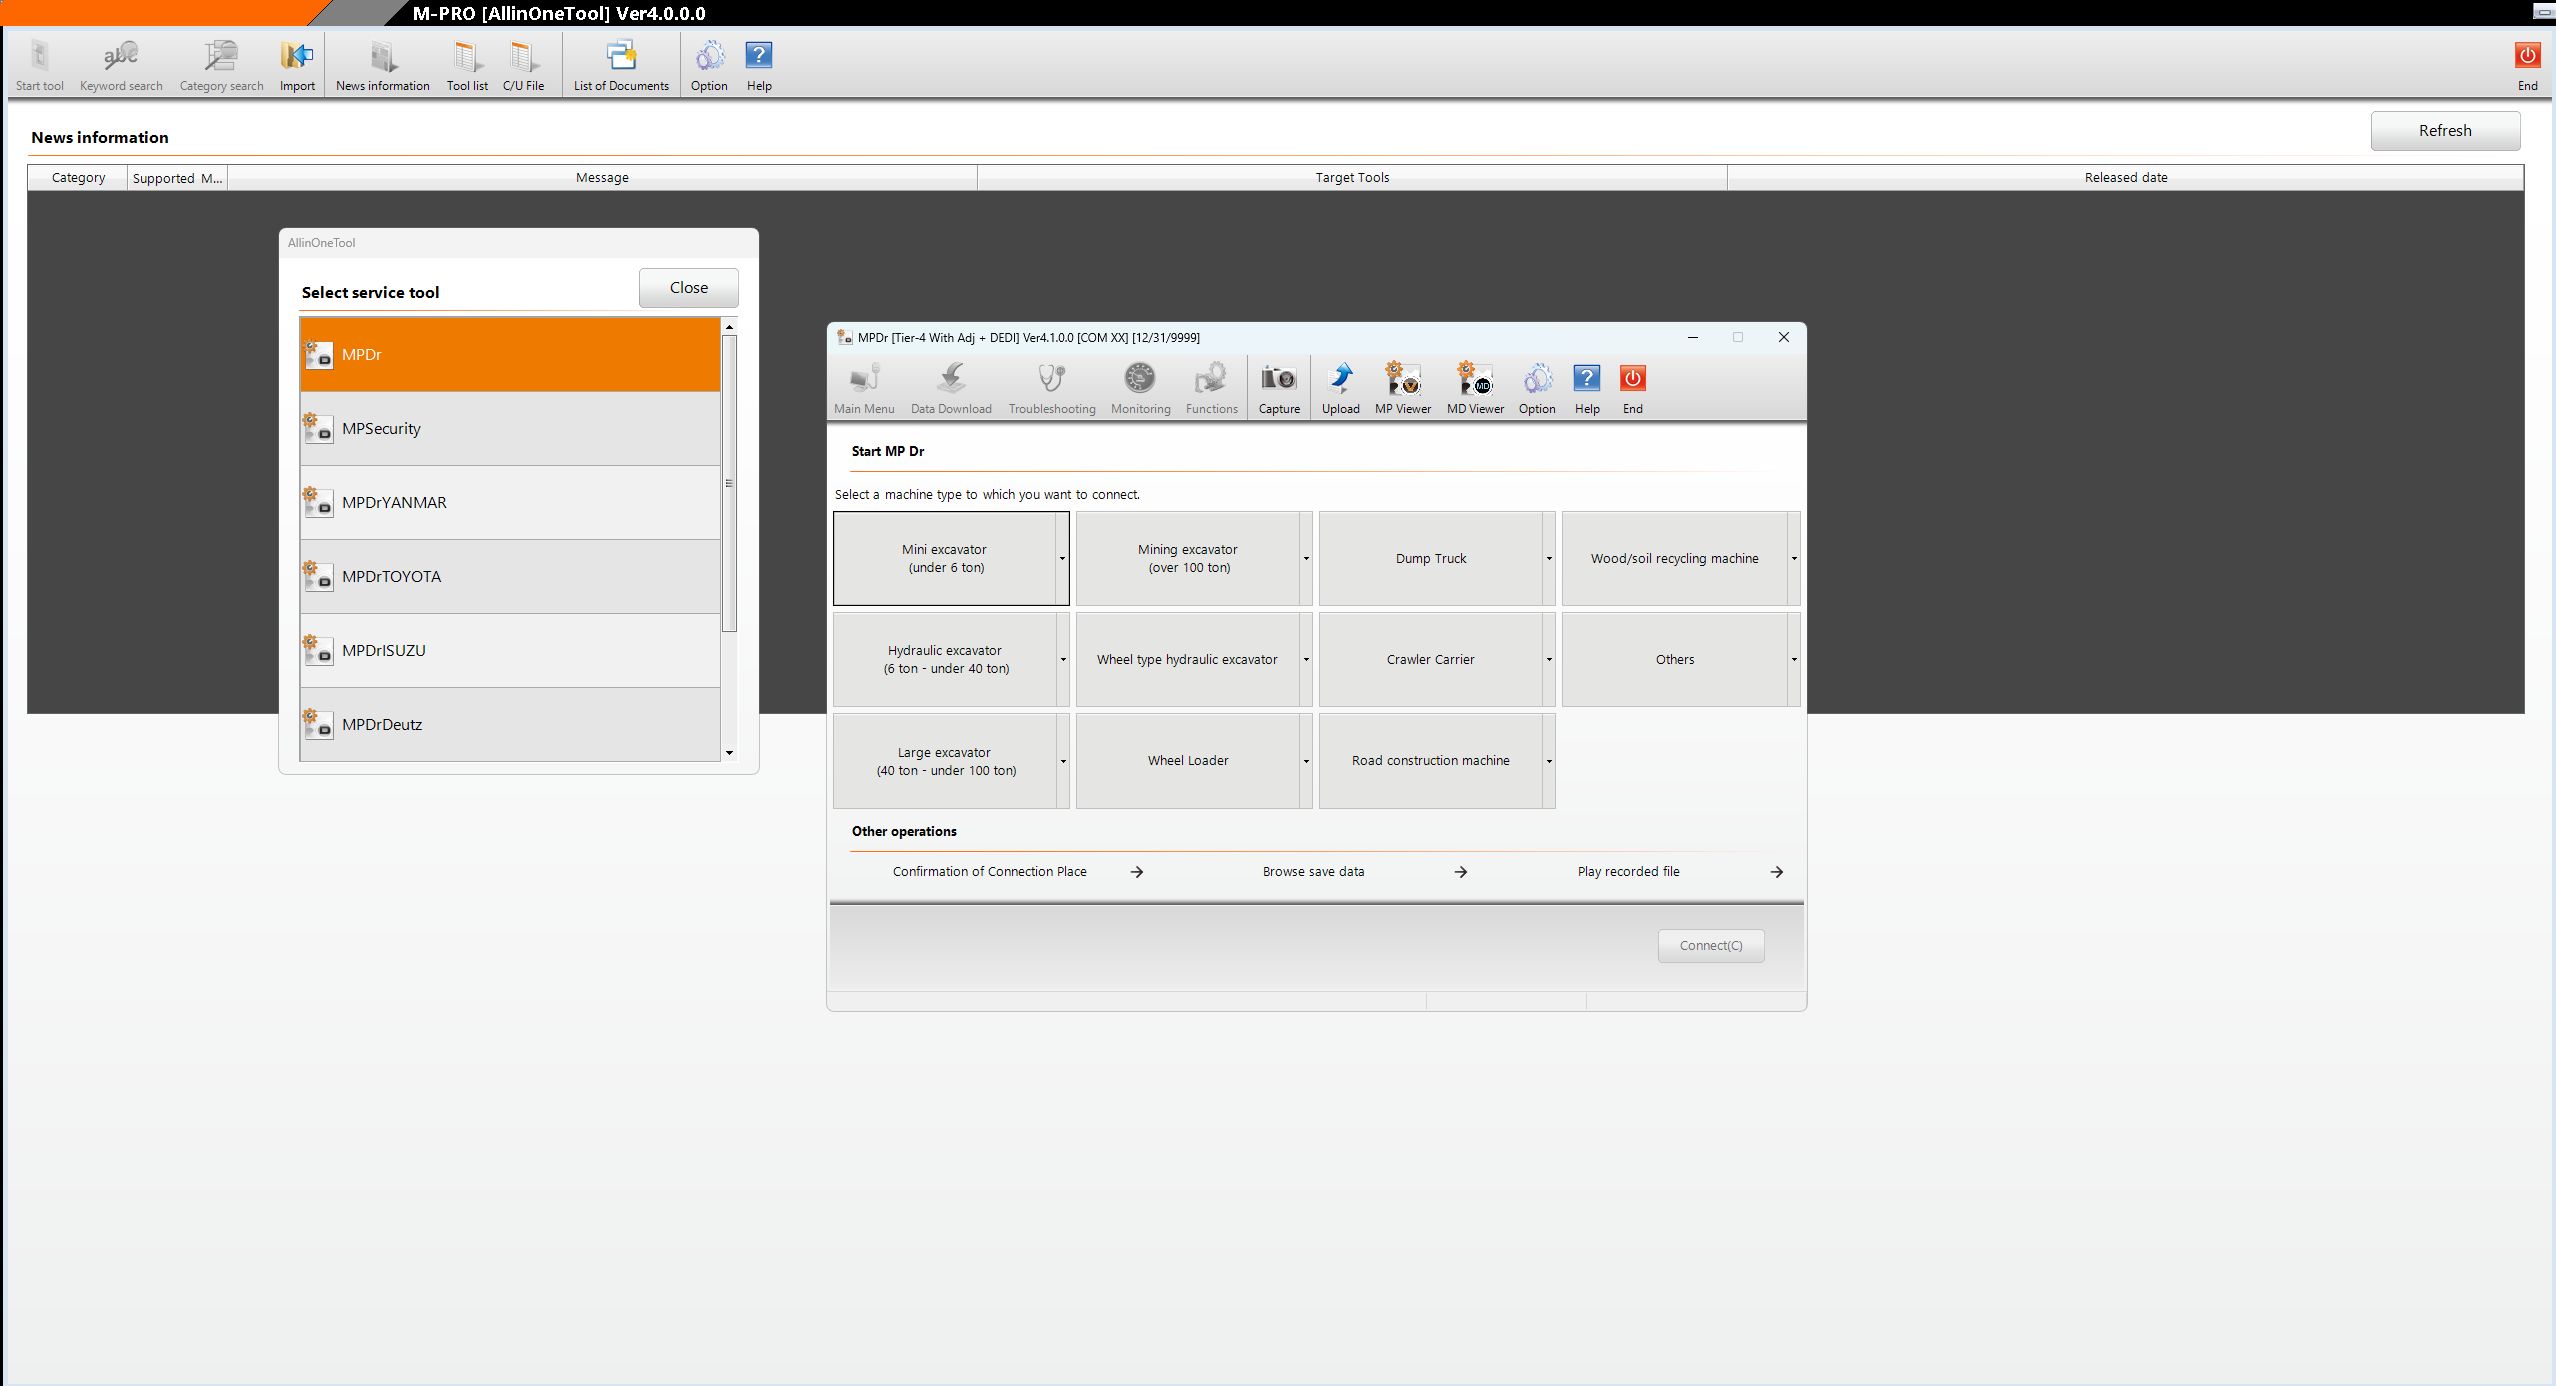Expand Mini excavator dropdown arrow
2556x1386 pixels.
[1062, 558]
